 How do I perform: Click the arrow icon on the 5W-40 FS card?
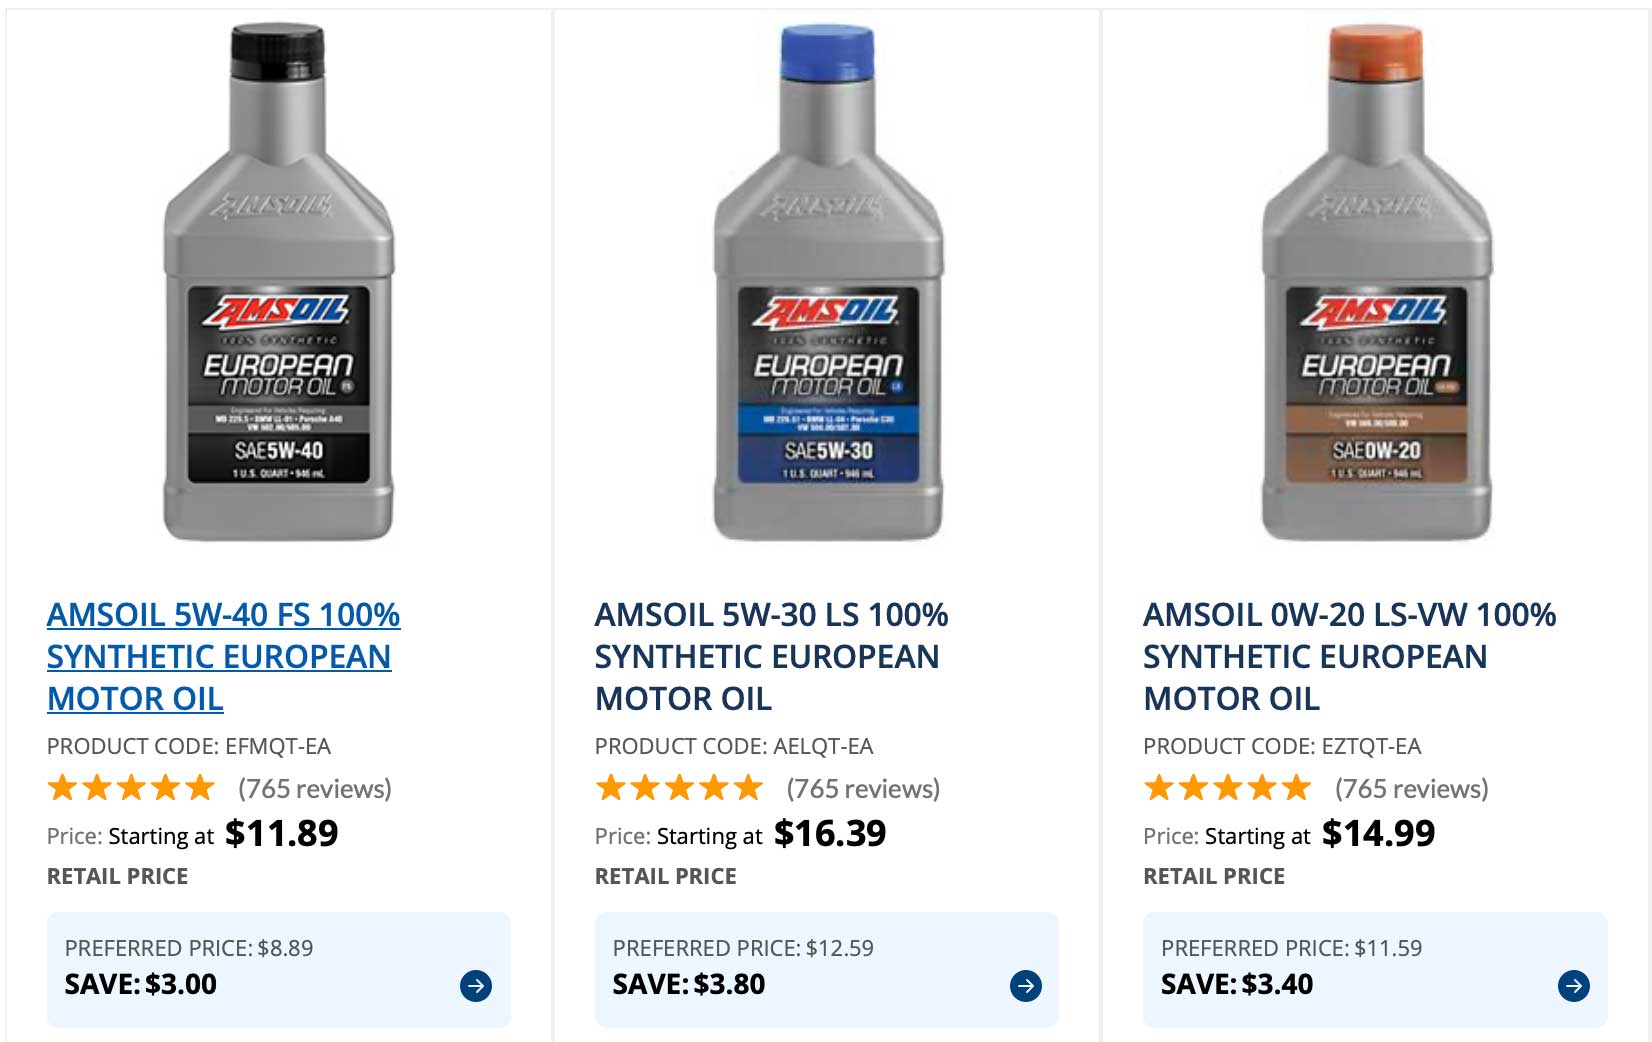(x=476, y=985)
